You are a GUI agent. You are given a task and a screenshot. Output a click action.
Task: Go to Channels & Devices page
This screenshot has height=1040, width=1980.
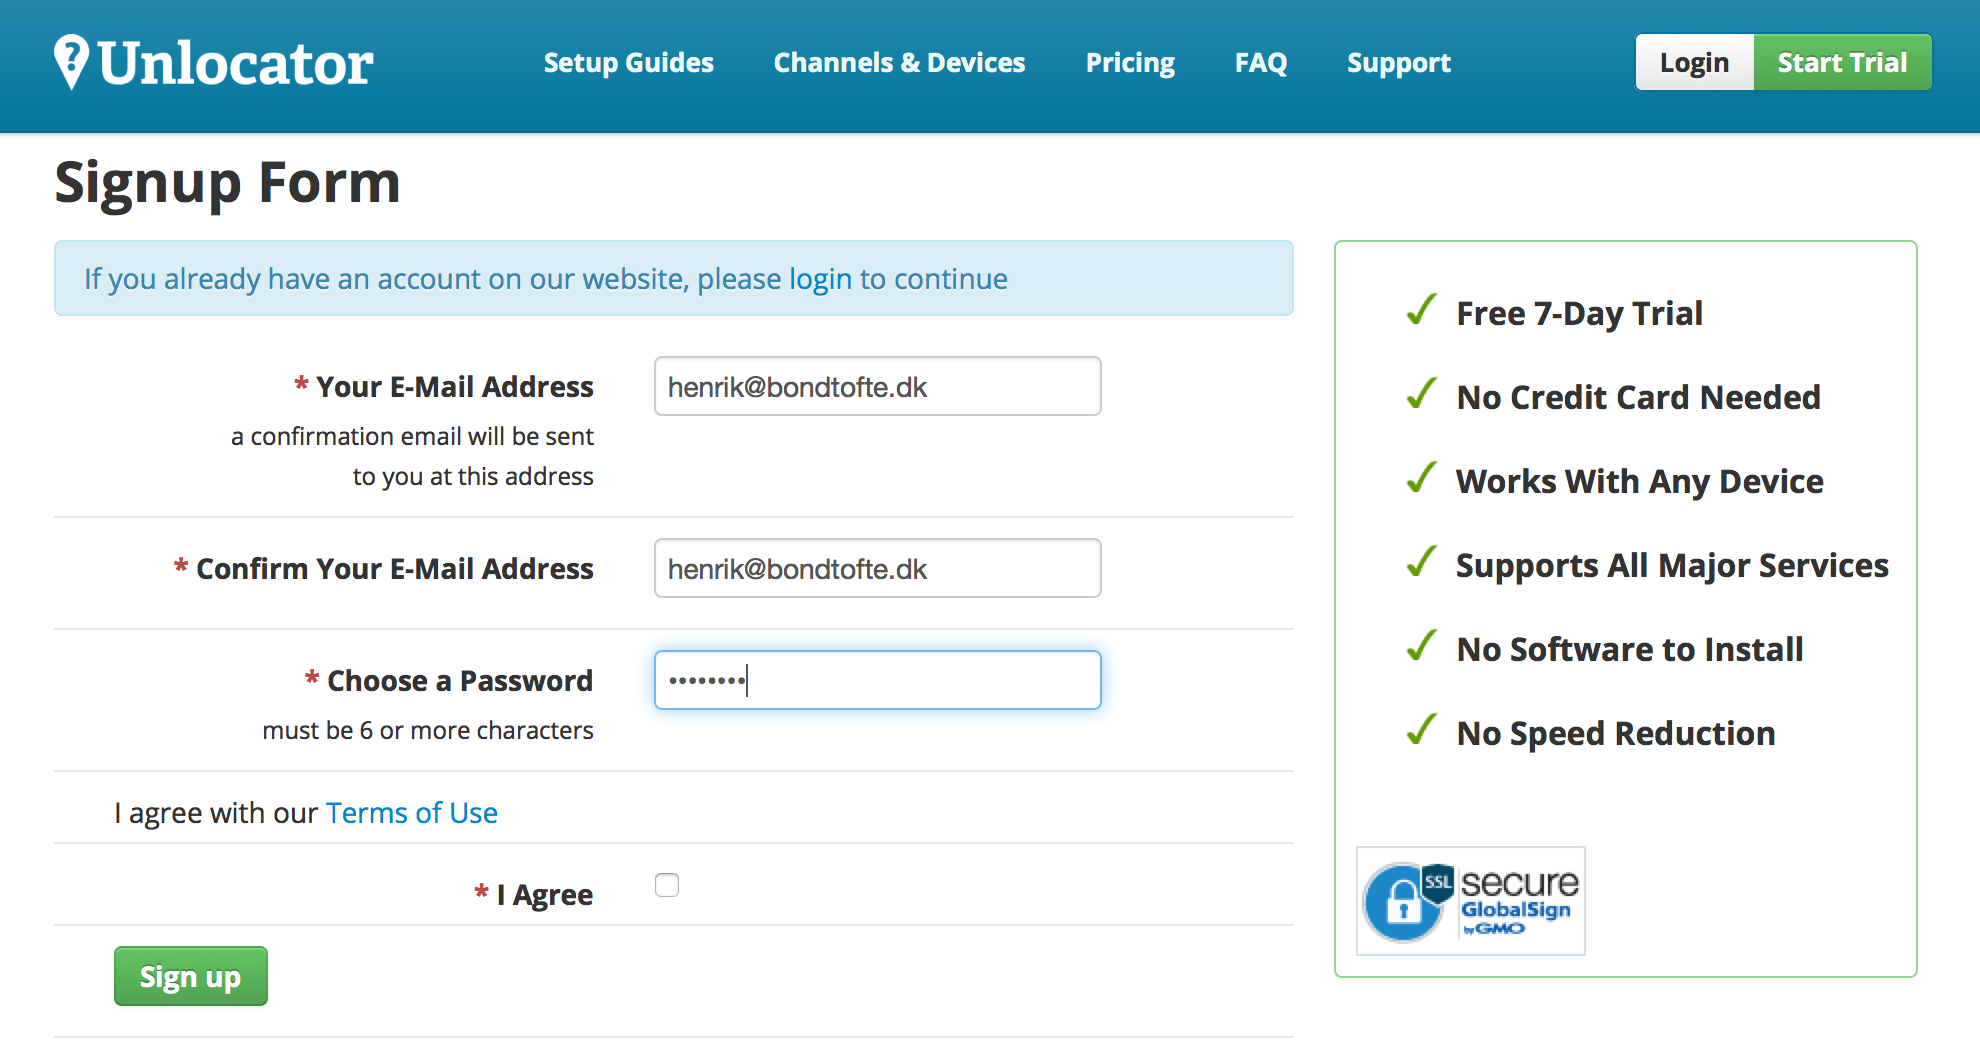899,63
